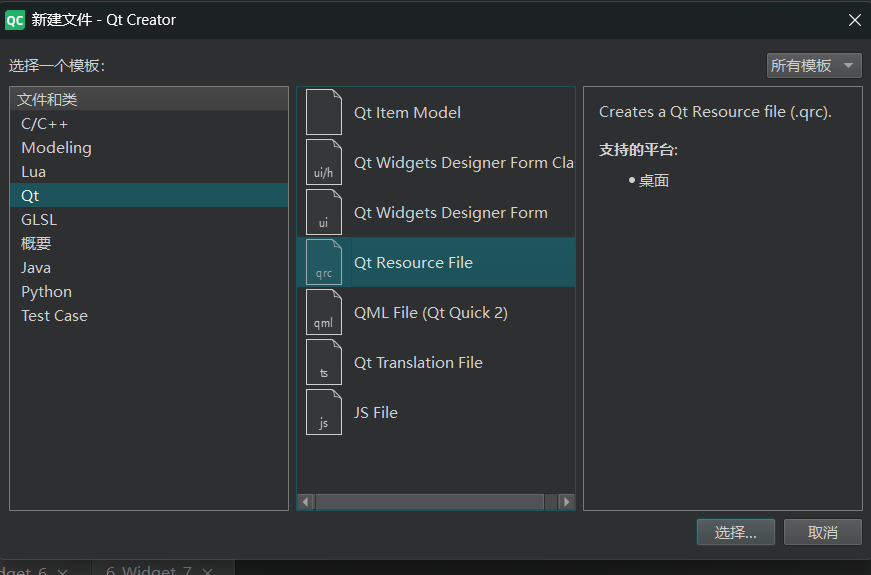Select the GLSL category
The height and width of the screenshot is (575, 871).
(x=149, y=219)
